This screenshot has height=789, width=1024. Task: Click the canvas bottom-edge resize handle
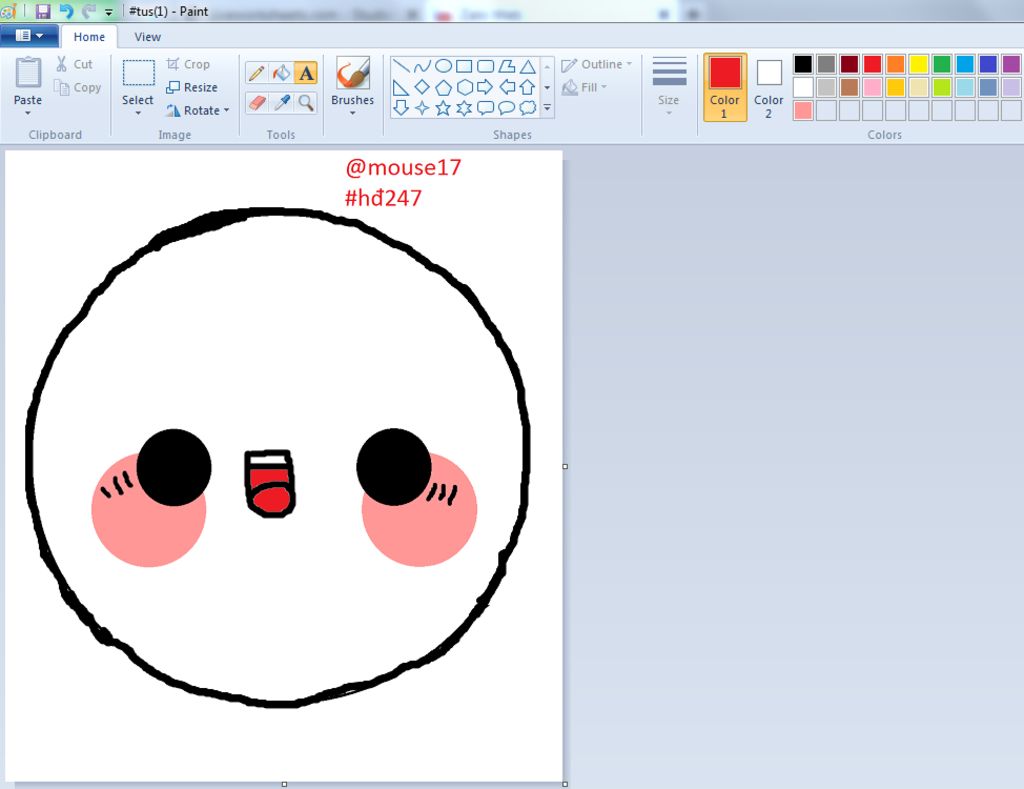[284, 784]
